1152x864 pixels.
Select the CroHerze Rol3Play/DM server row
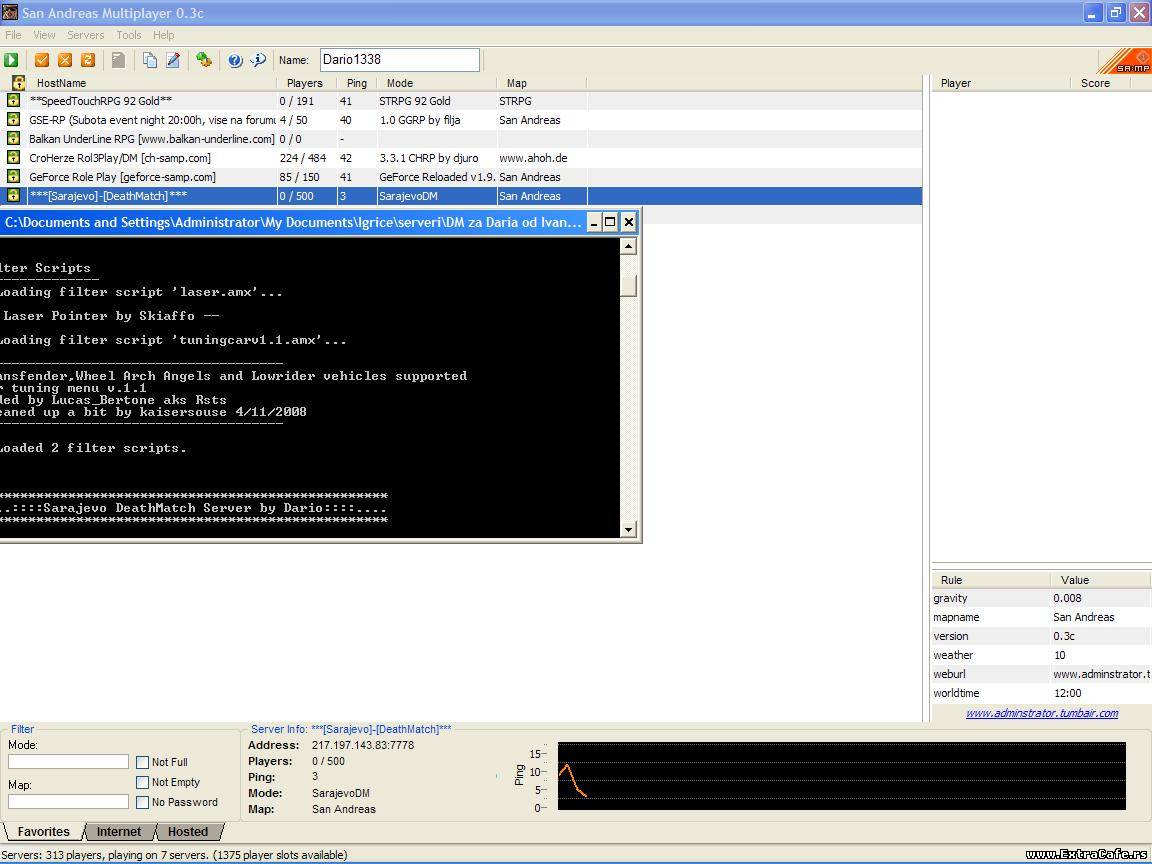120,158
